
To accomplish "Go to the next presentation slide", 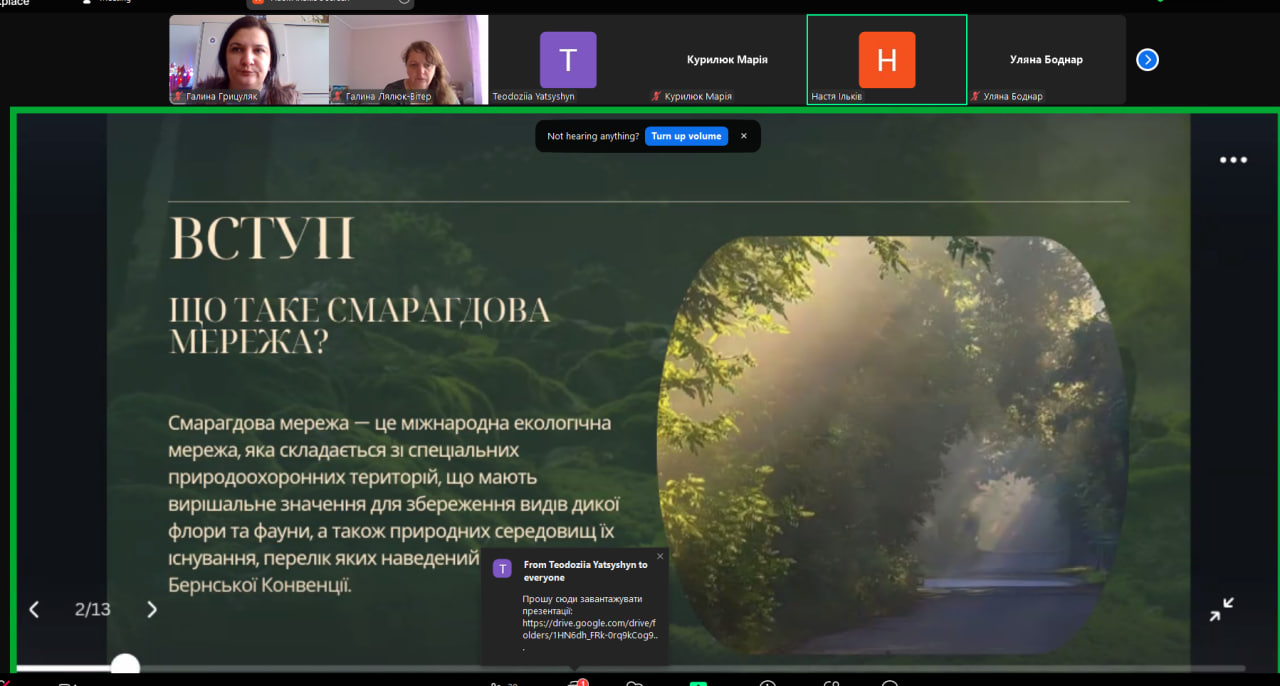I will (152, 609).
